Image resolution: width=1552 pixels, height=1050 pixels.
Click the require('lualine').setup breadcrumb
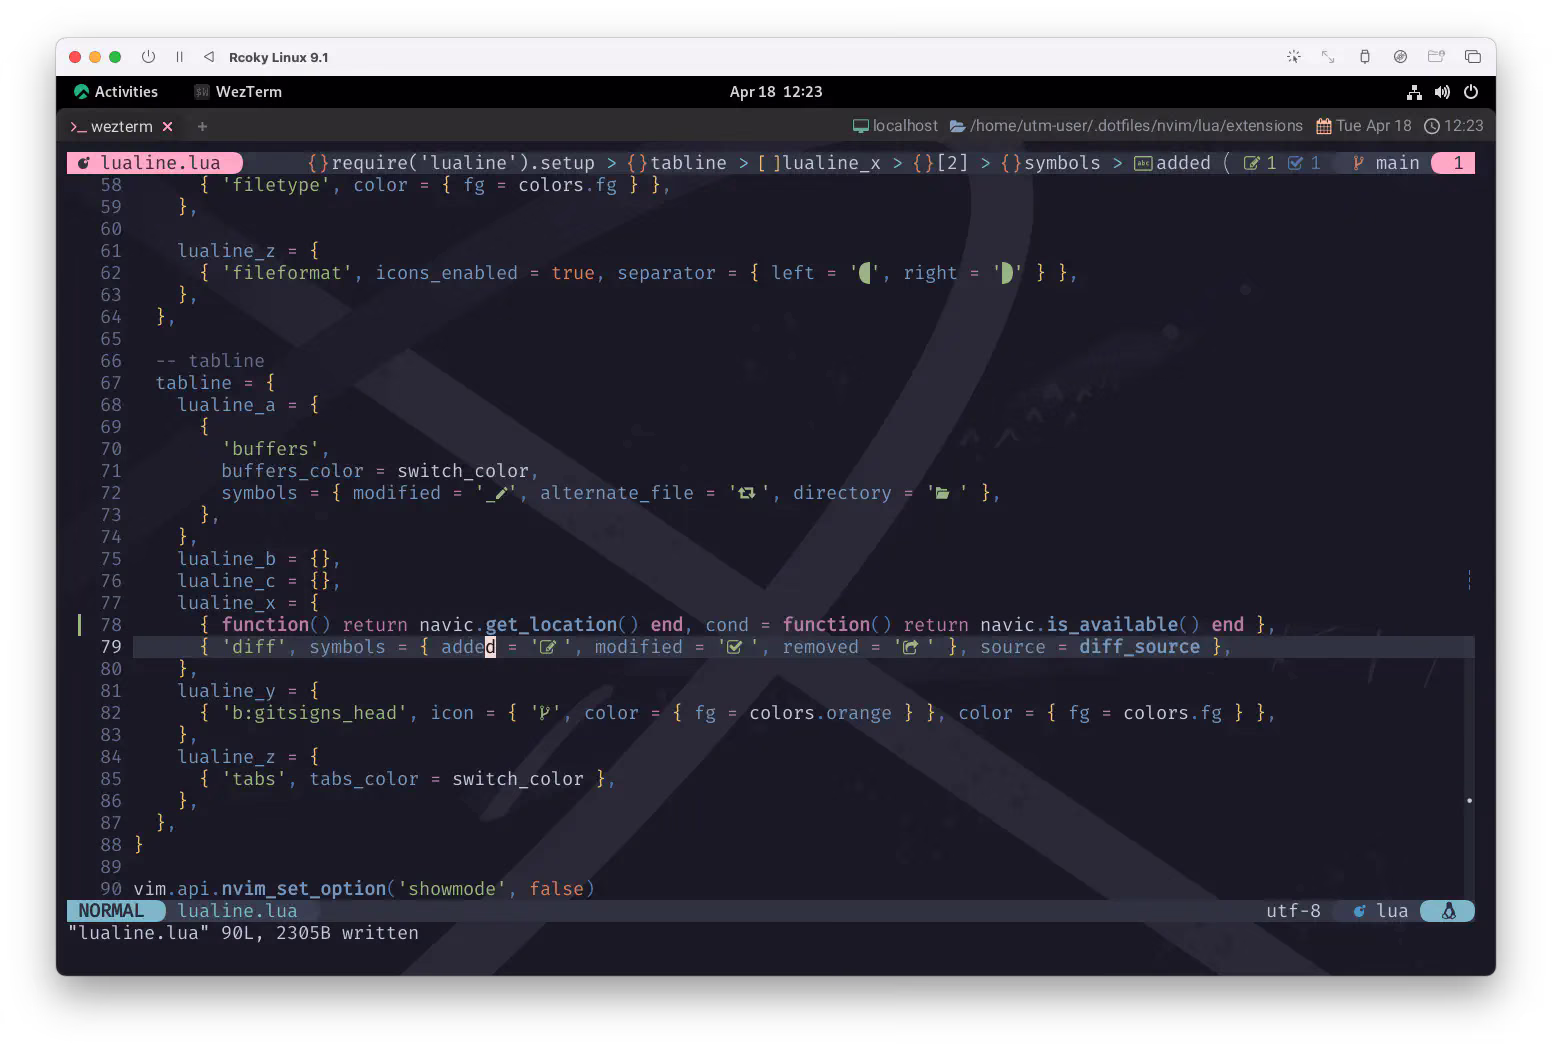451,163
